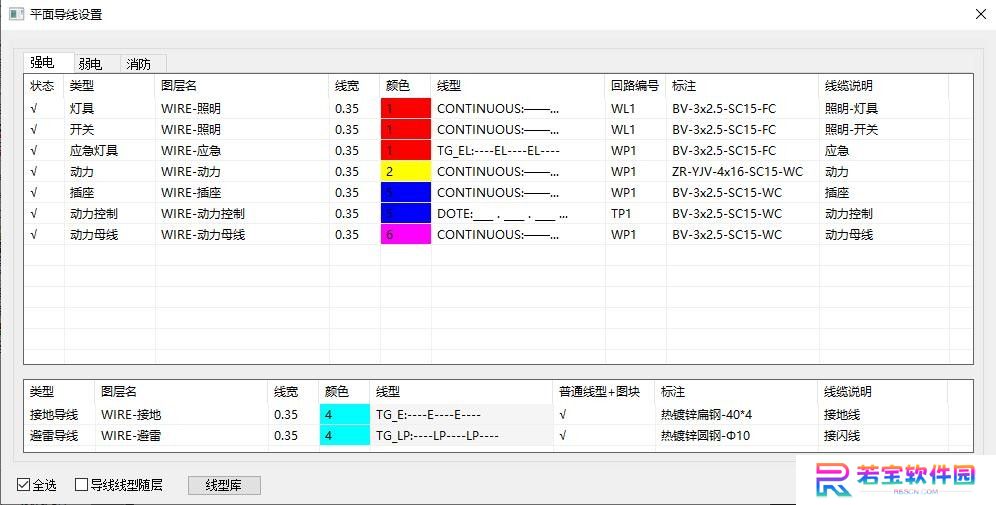Click the 回路编号 column header
This screenshot has width=996, height=505.
tap(635, 86)
